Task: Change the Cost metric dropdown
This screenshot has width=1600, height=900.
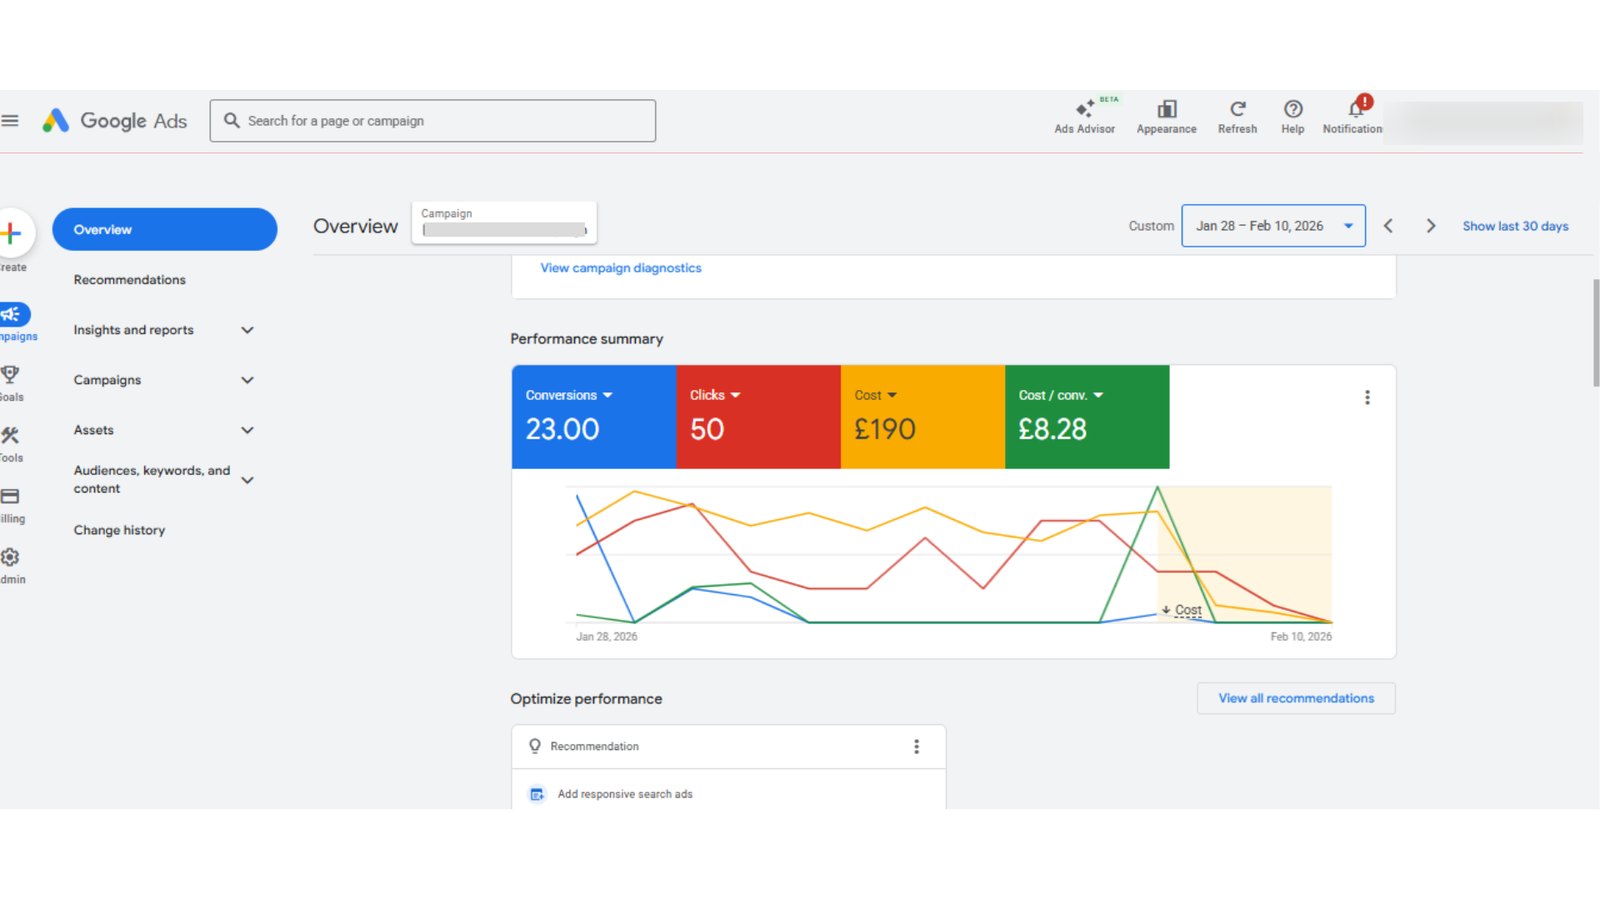Action: pyautogui.click(x=876, y=395)
